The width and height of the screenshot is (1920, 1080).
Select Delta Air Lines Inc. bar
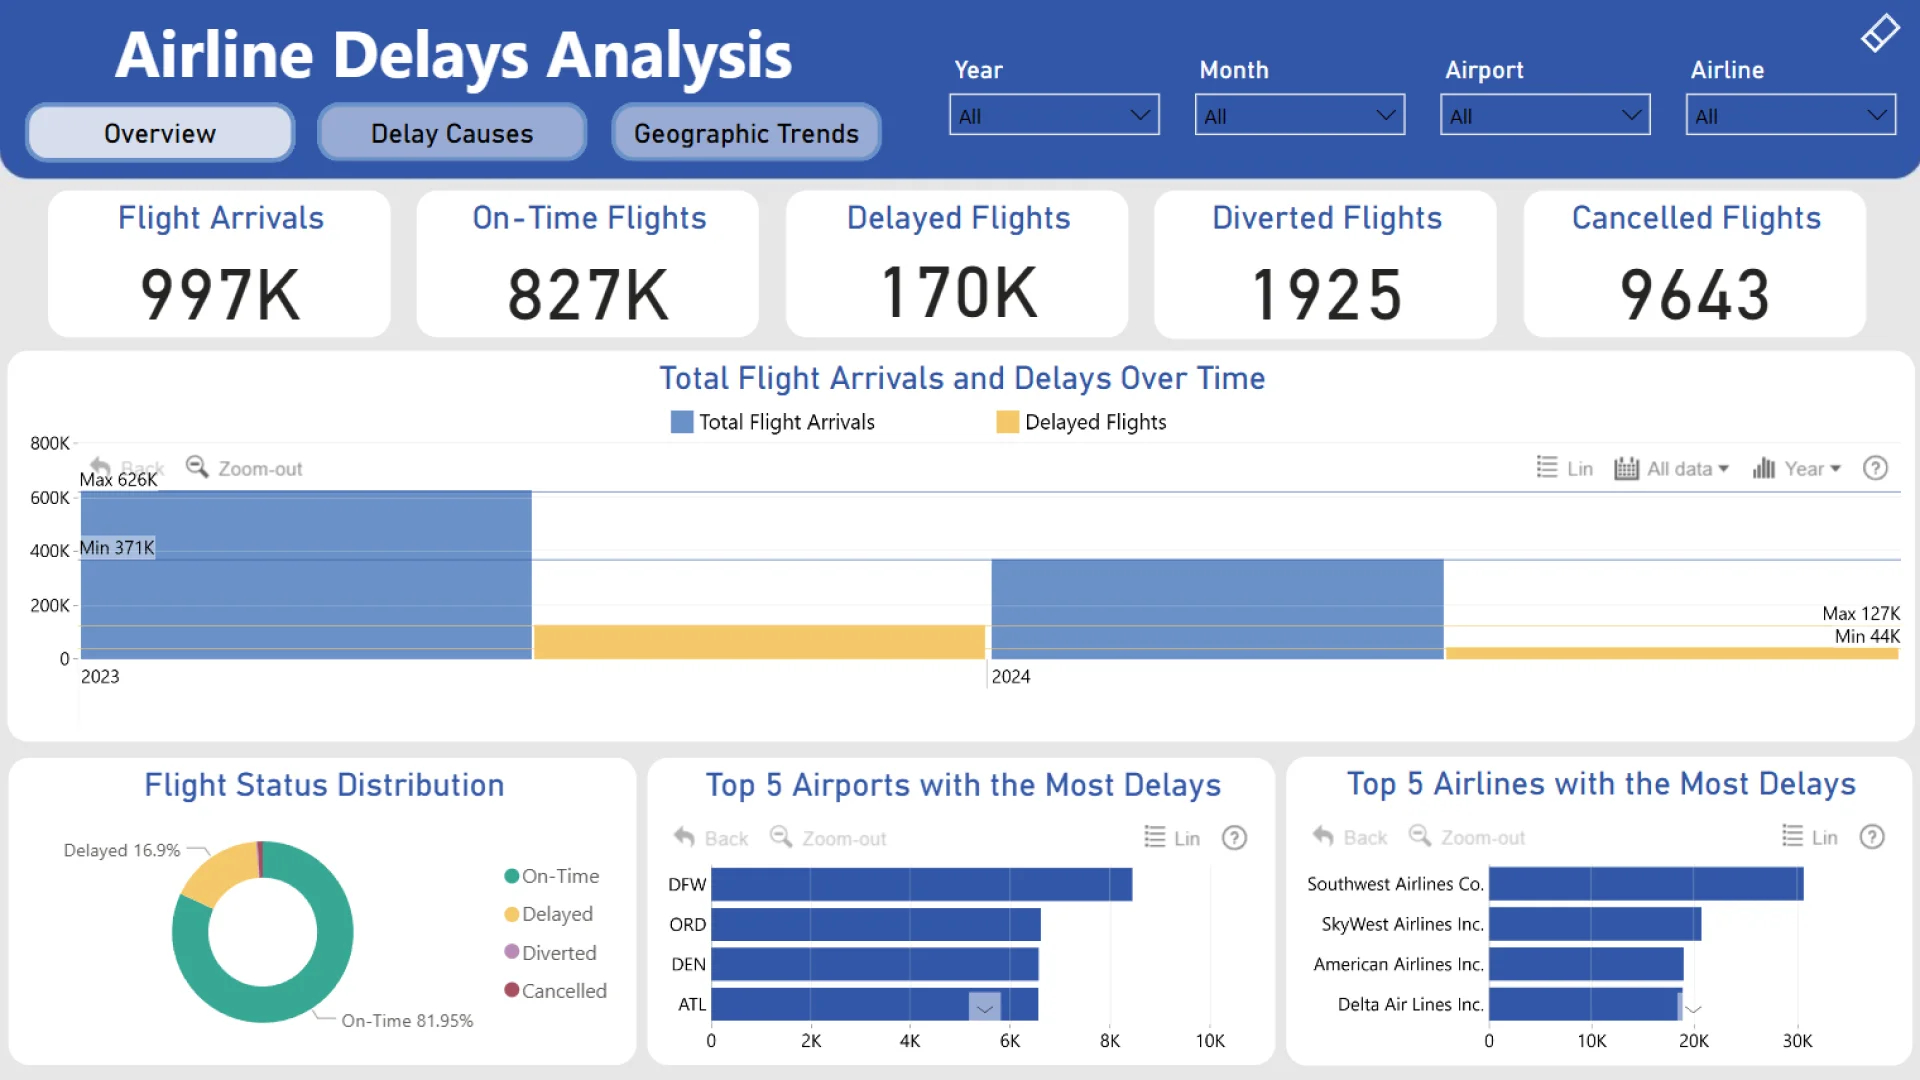pos(1585,1004)
